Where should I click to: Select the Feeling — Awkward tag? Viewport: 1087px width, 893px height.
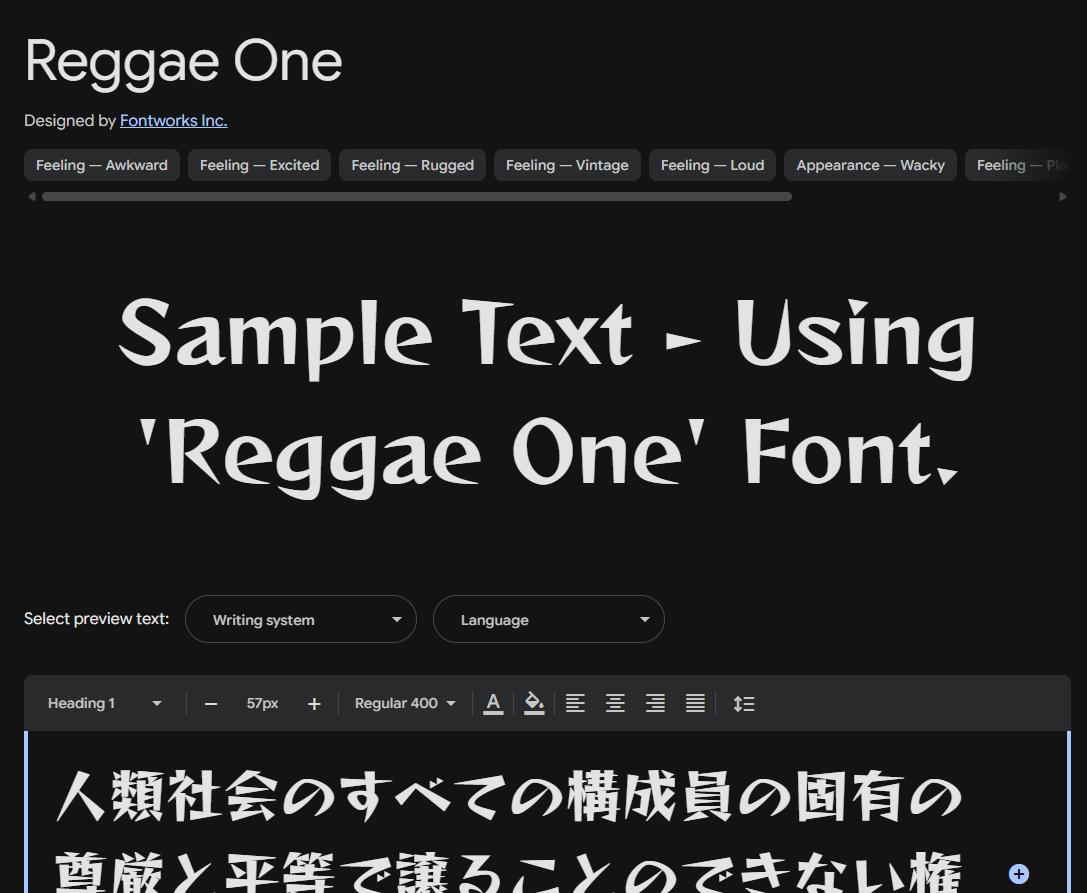tap(102, 165)
